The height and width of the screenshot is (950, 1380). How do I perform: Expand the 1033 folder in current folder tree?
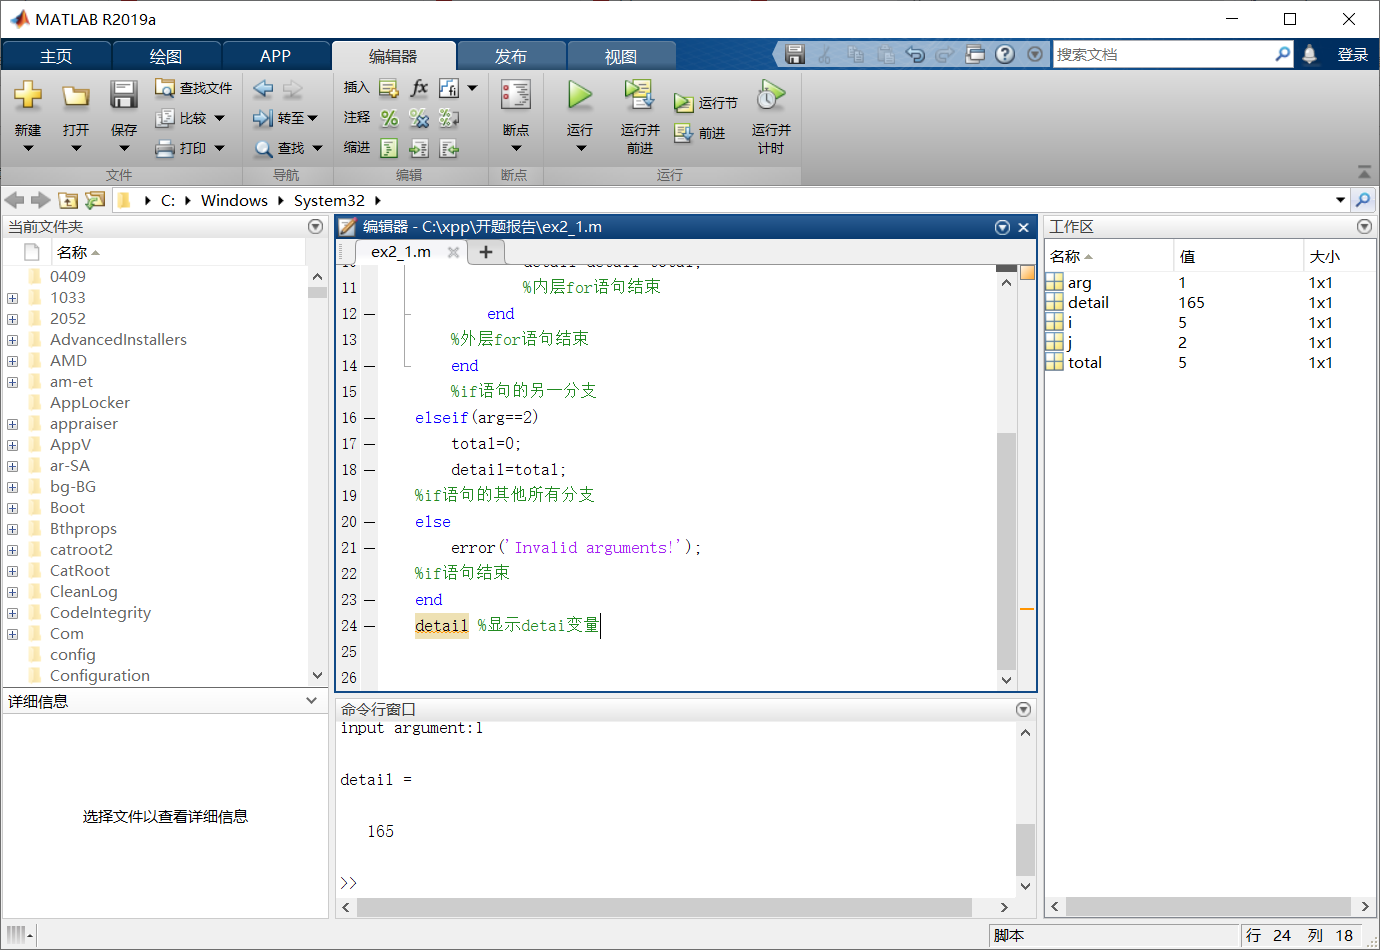(12, 298)
